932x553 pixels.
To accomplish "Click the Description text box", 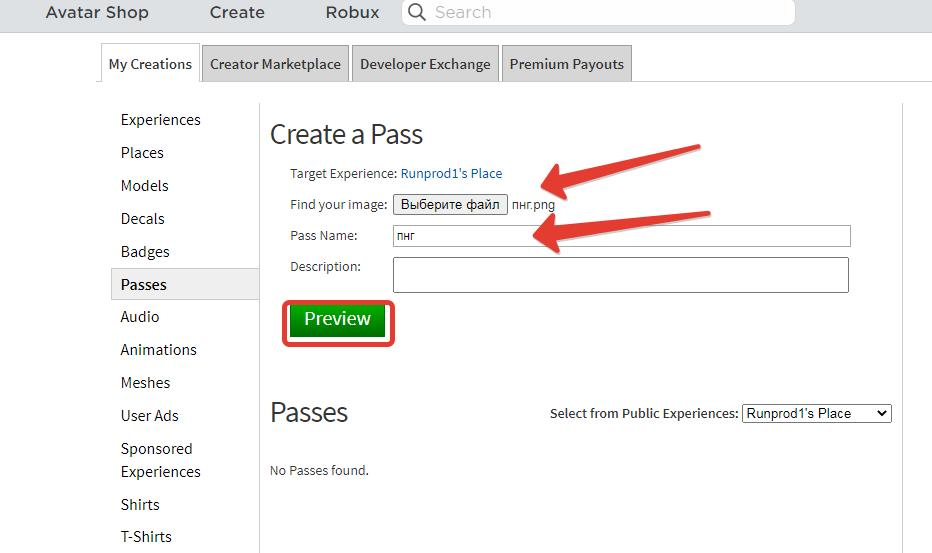I will coord(620,275).
